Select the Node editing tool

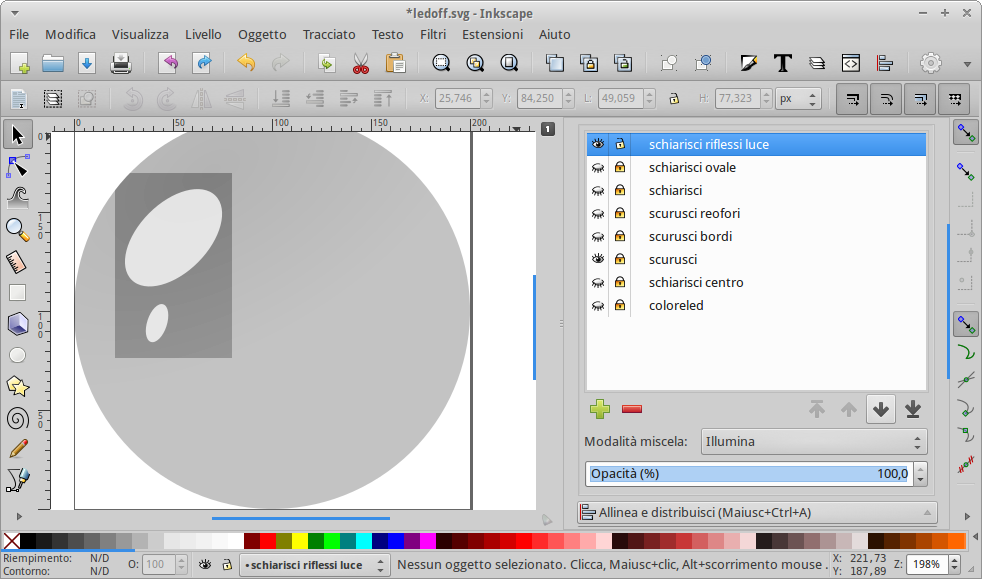pyautogui.click(x=17, y=166)
